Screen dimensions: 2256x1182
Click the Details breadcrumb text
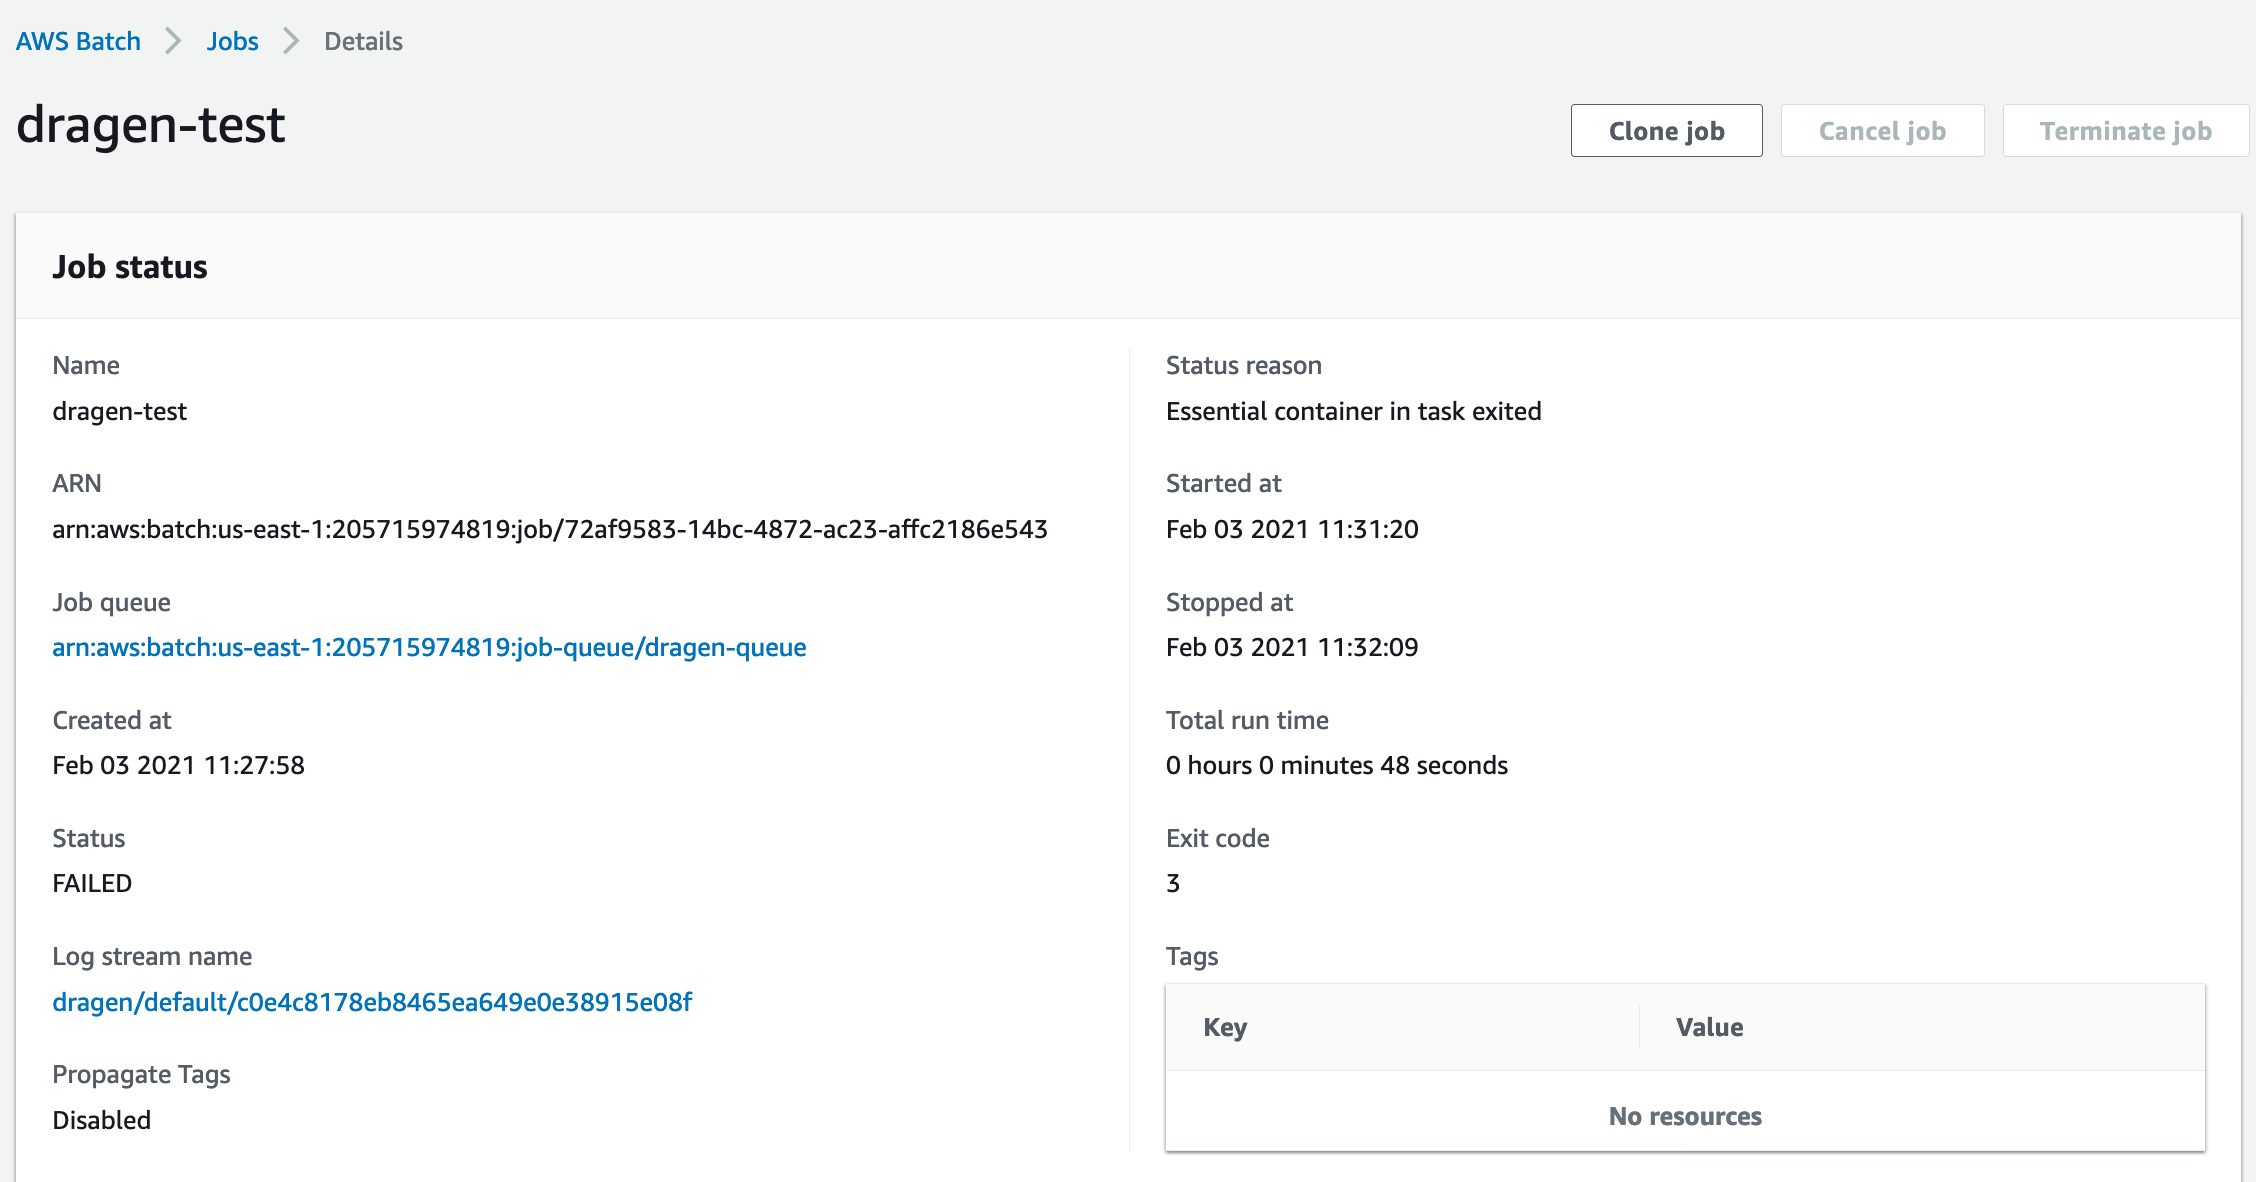(x=363, y=41)
